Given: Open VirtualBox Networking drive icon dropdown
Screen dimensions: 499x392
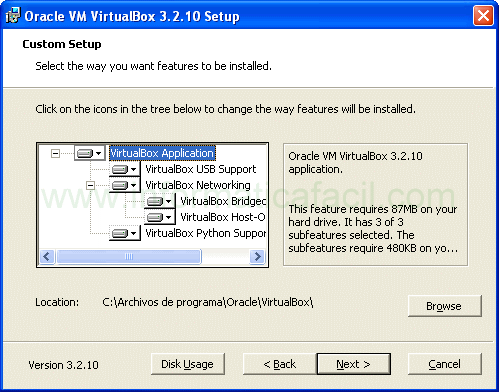Looking at the screenshot, I should click(x=124, y=185).
